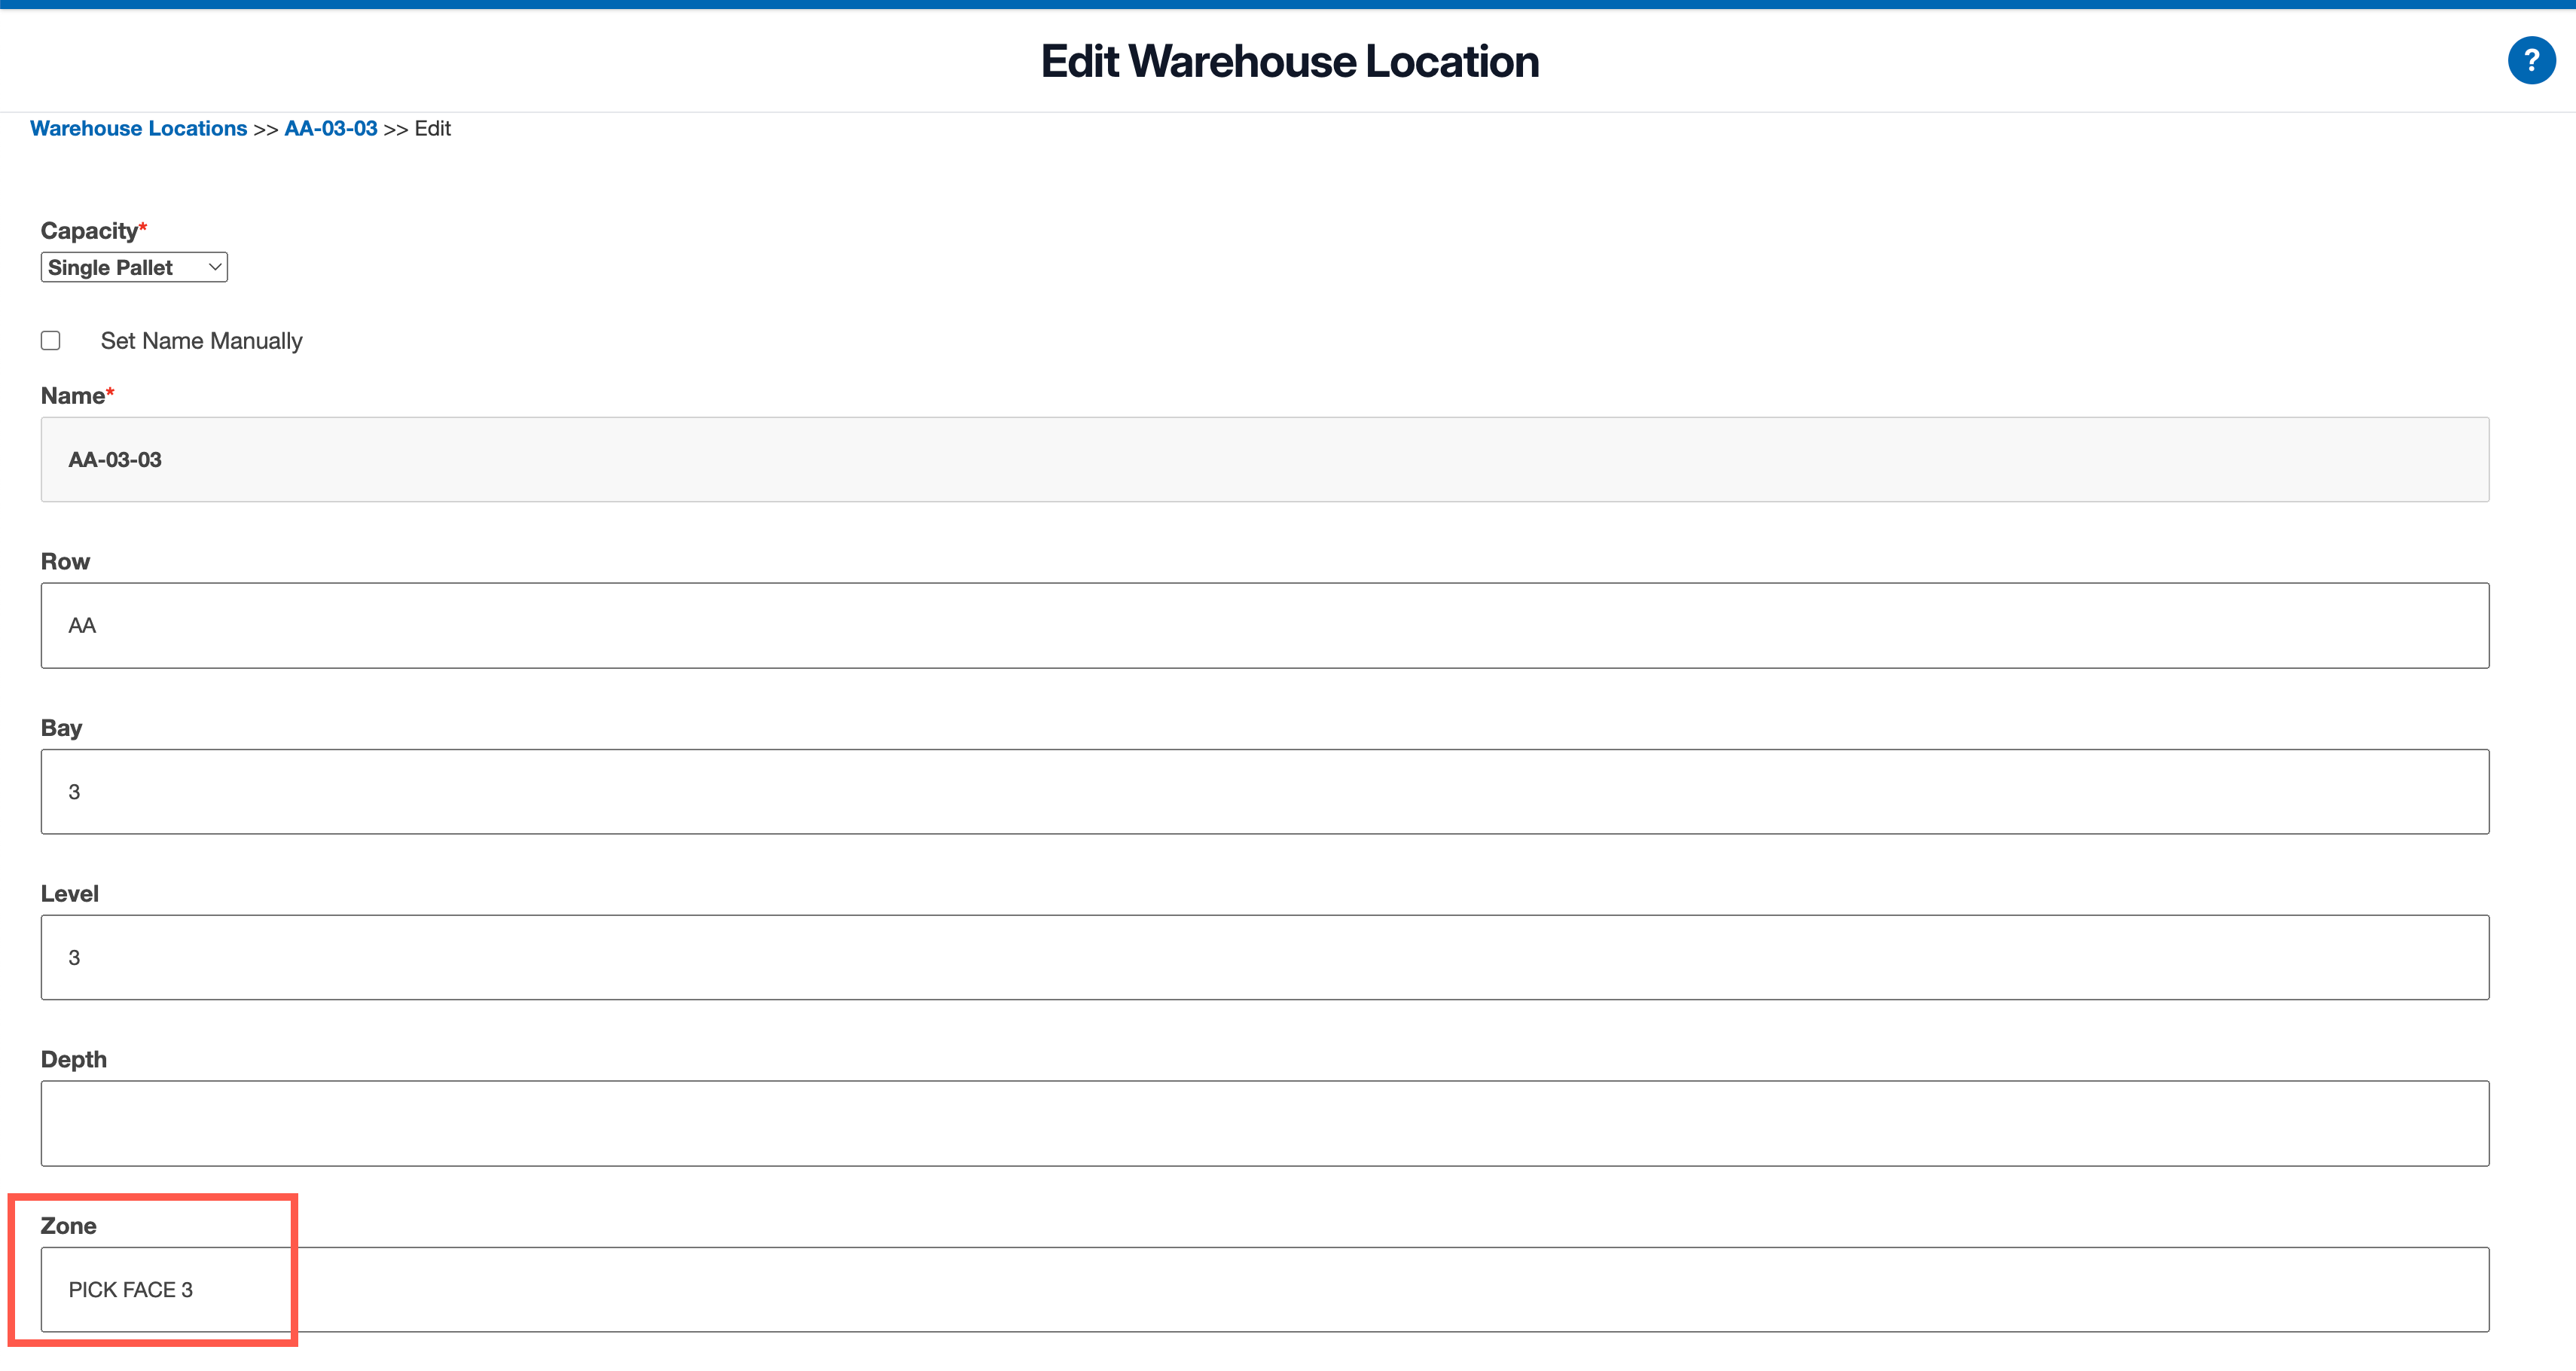This screenshot has width=2576, height=1371.
Task: Open the Capacity dropdown
Action: click(133, 266)
